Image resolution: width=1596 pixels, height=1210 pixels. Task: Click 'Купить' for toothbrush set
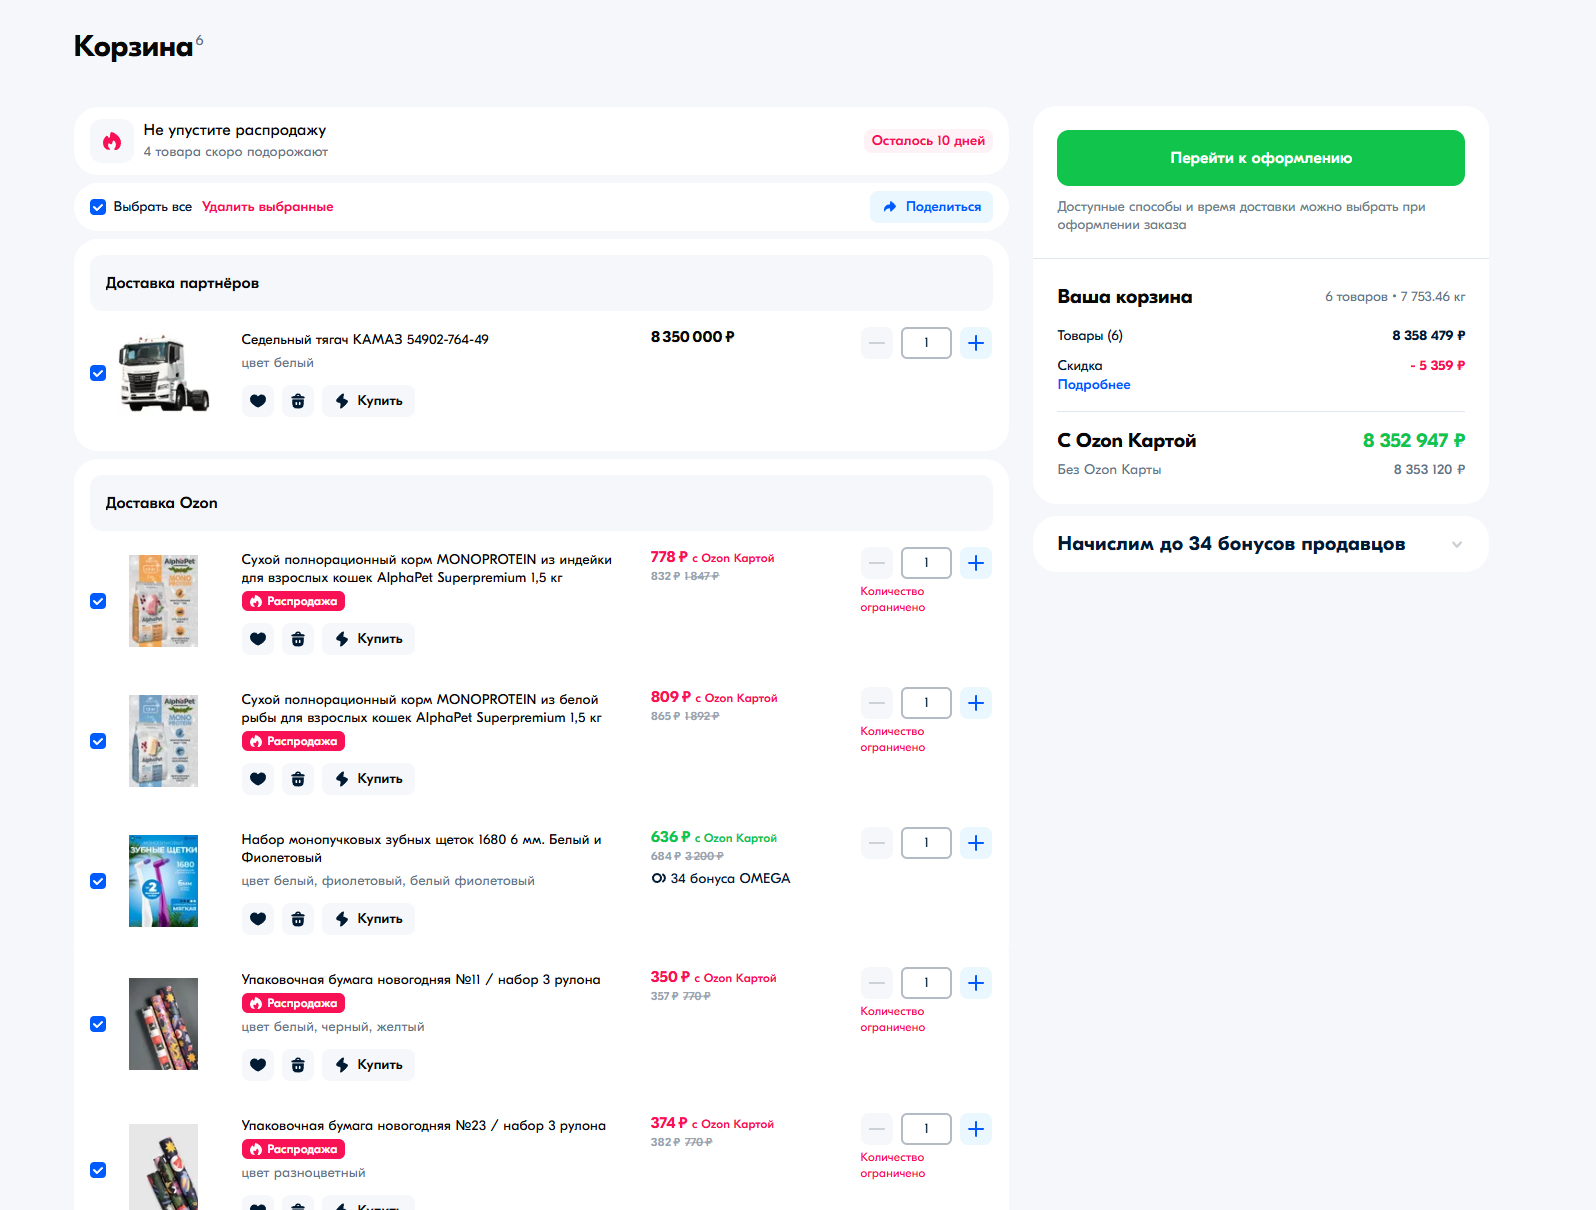coord(368,919)
